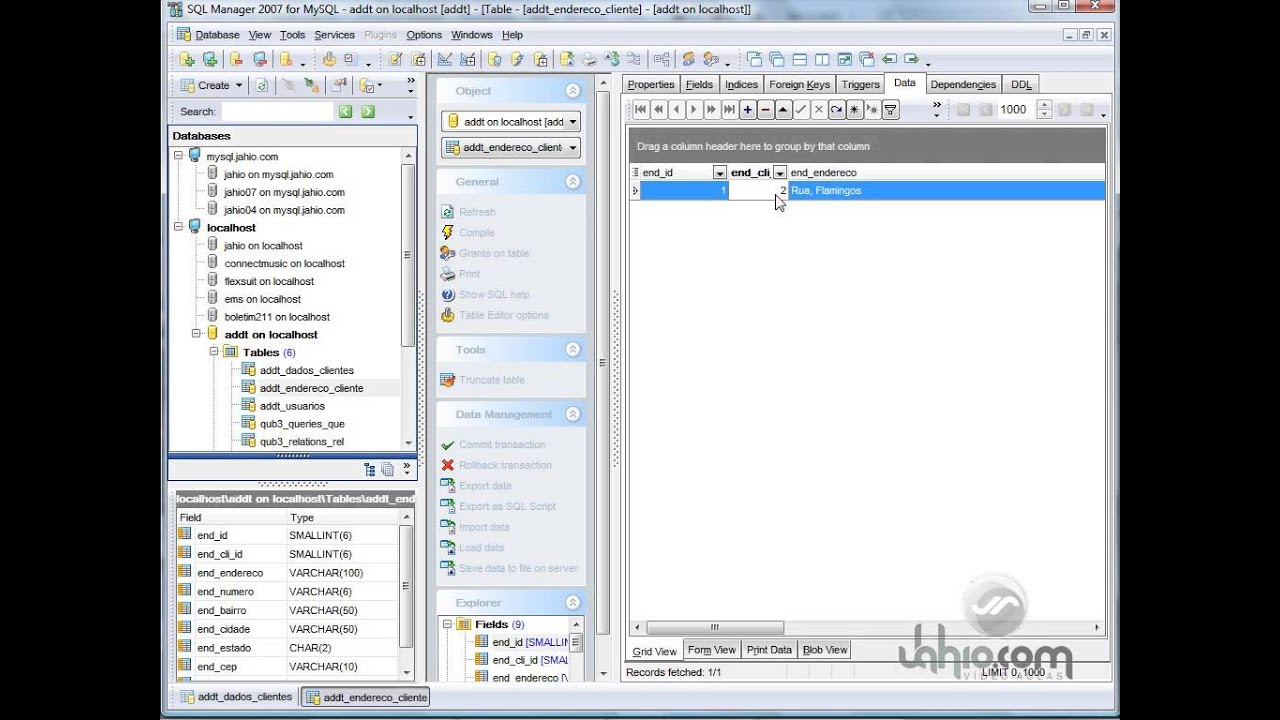Click the Export data link
Screen dimensions: 1280x720
point(485,486)
